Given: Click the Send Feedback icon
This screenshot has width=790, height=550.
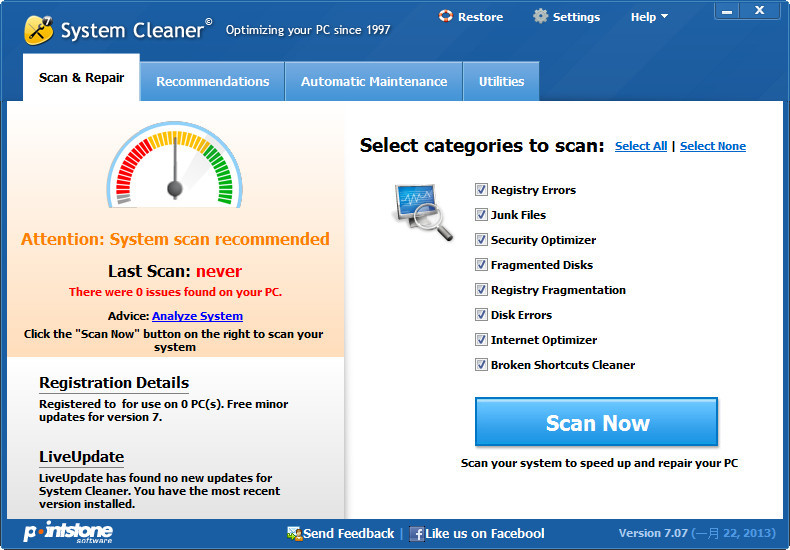Looking at the screenshot, I should point(294,533).
